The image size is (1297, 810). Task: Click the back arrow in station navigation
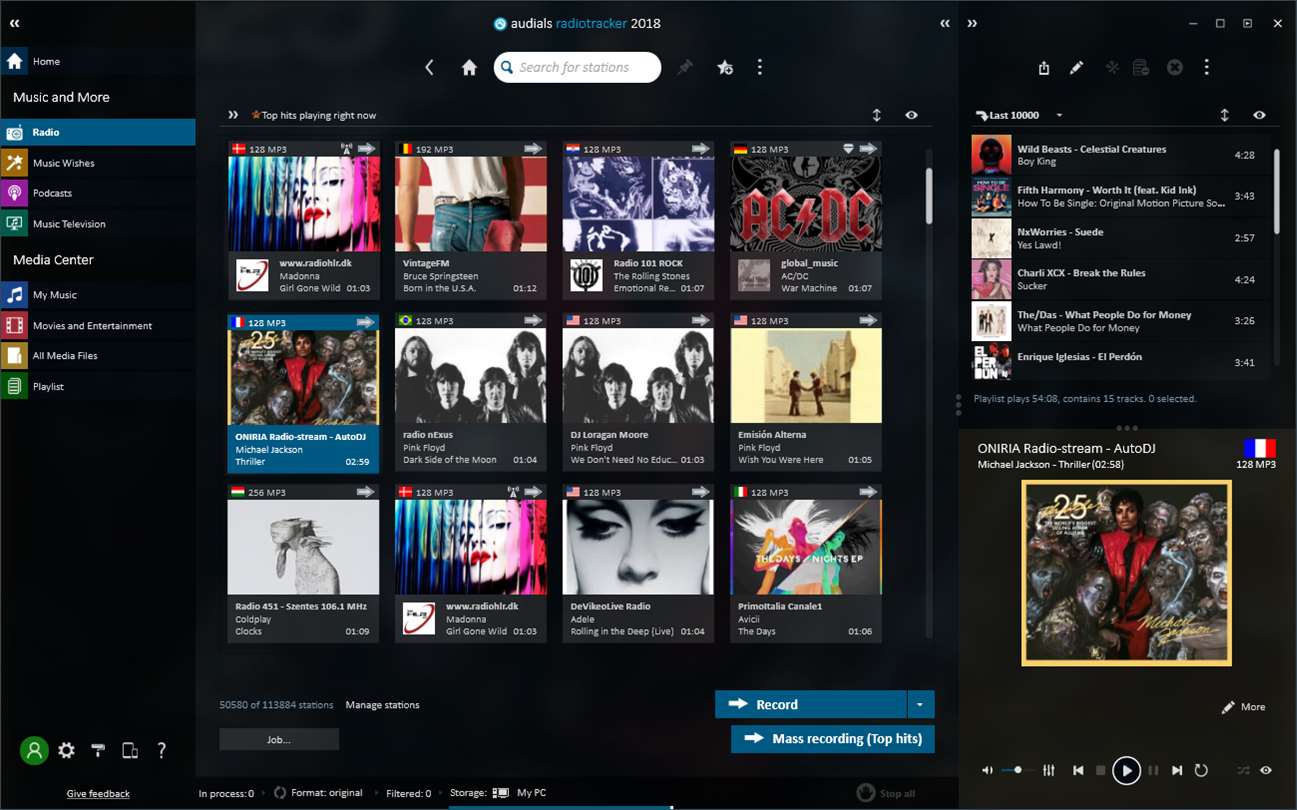pyautogui.click(x=430, y=67)
